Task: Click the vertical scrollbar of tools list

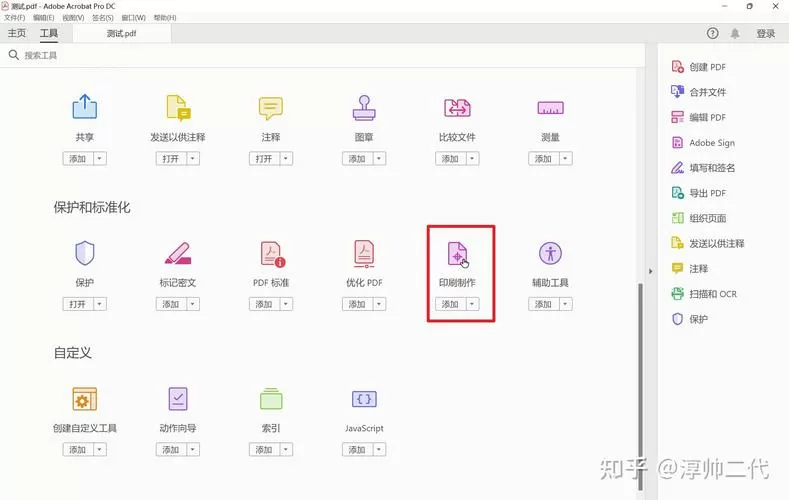Action: (x=641, y=386)
